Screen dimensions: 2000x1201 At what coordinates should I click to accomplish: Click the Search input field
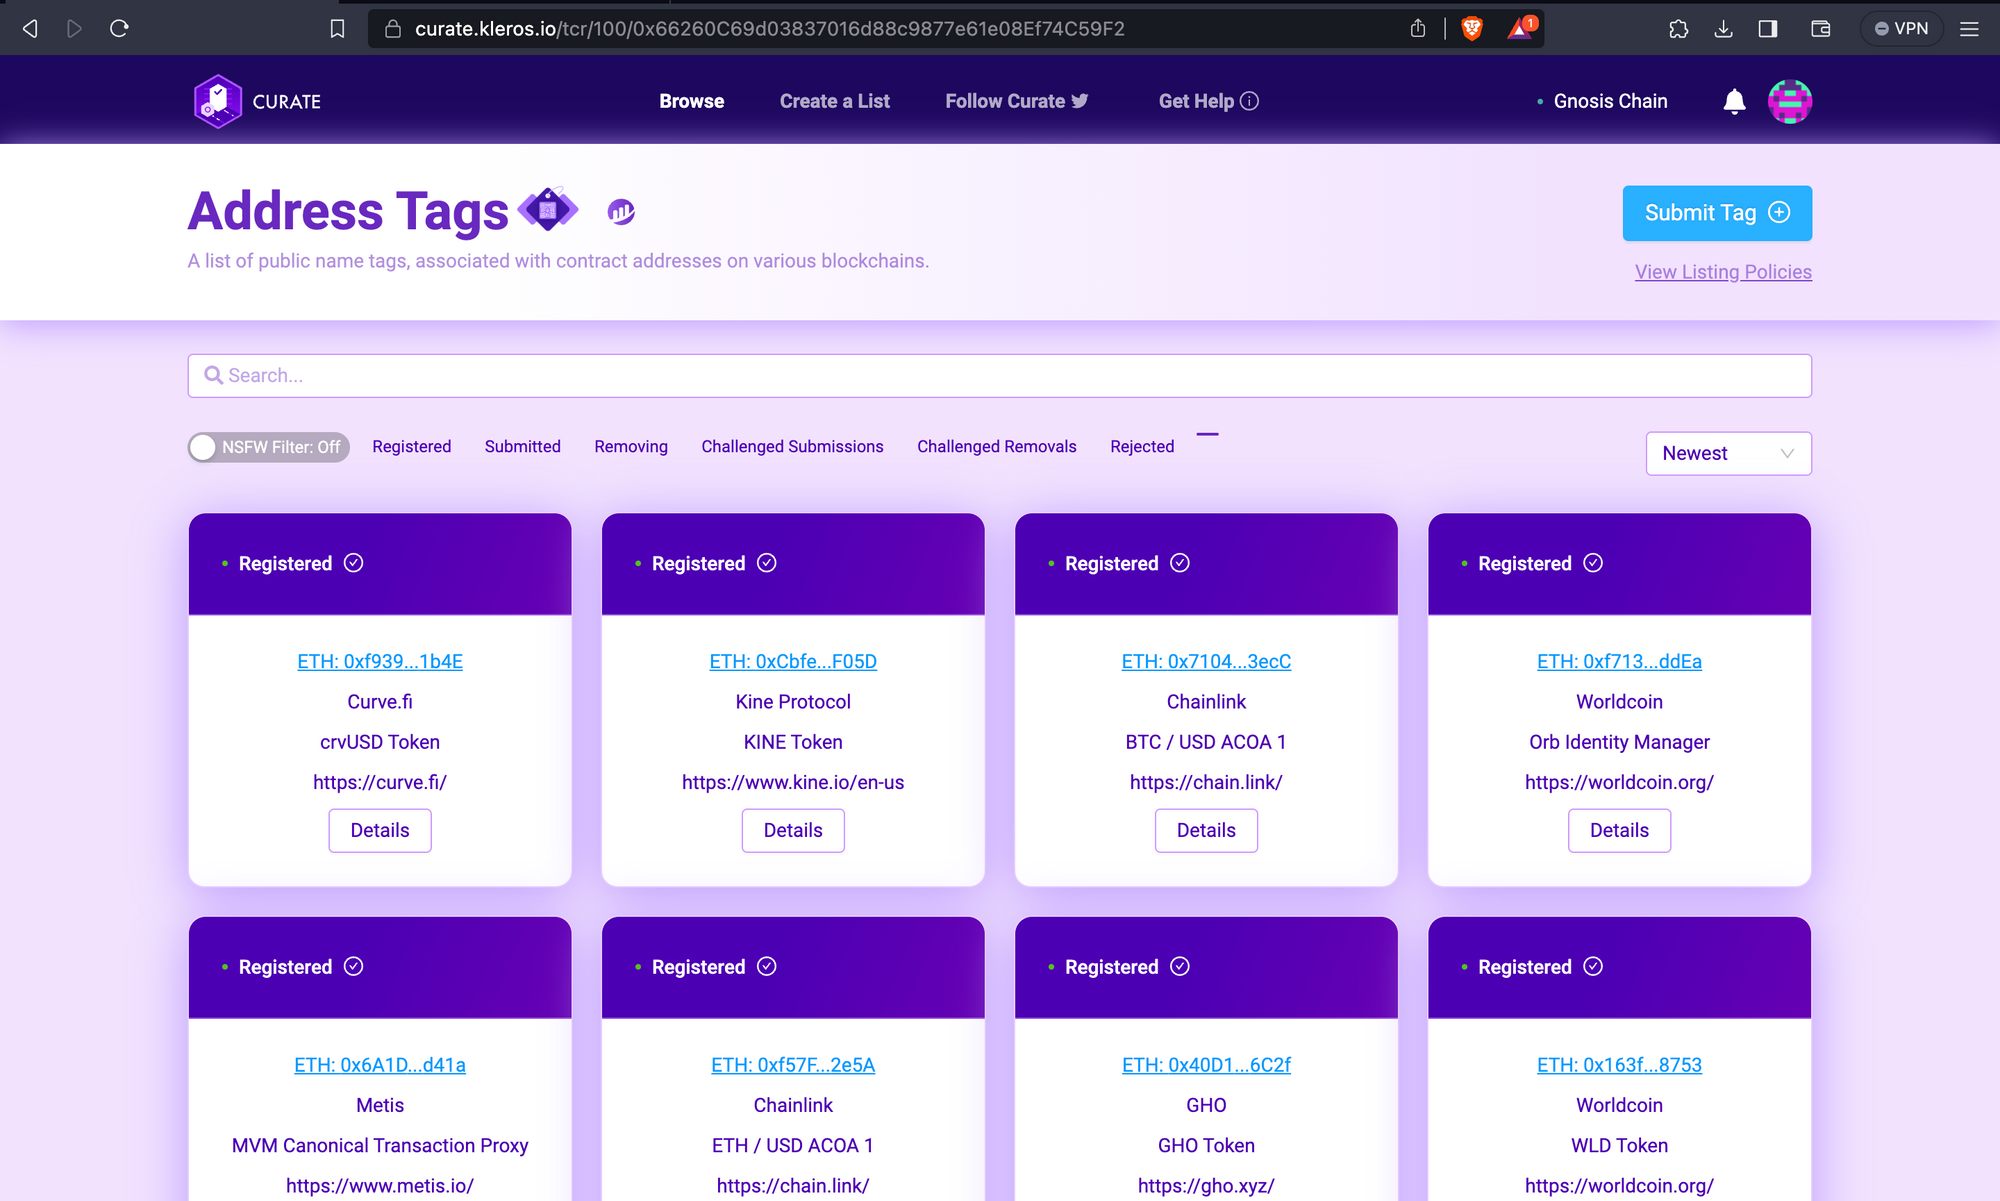999,376
